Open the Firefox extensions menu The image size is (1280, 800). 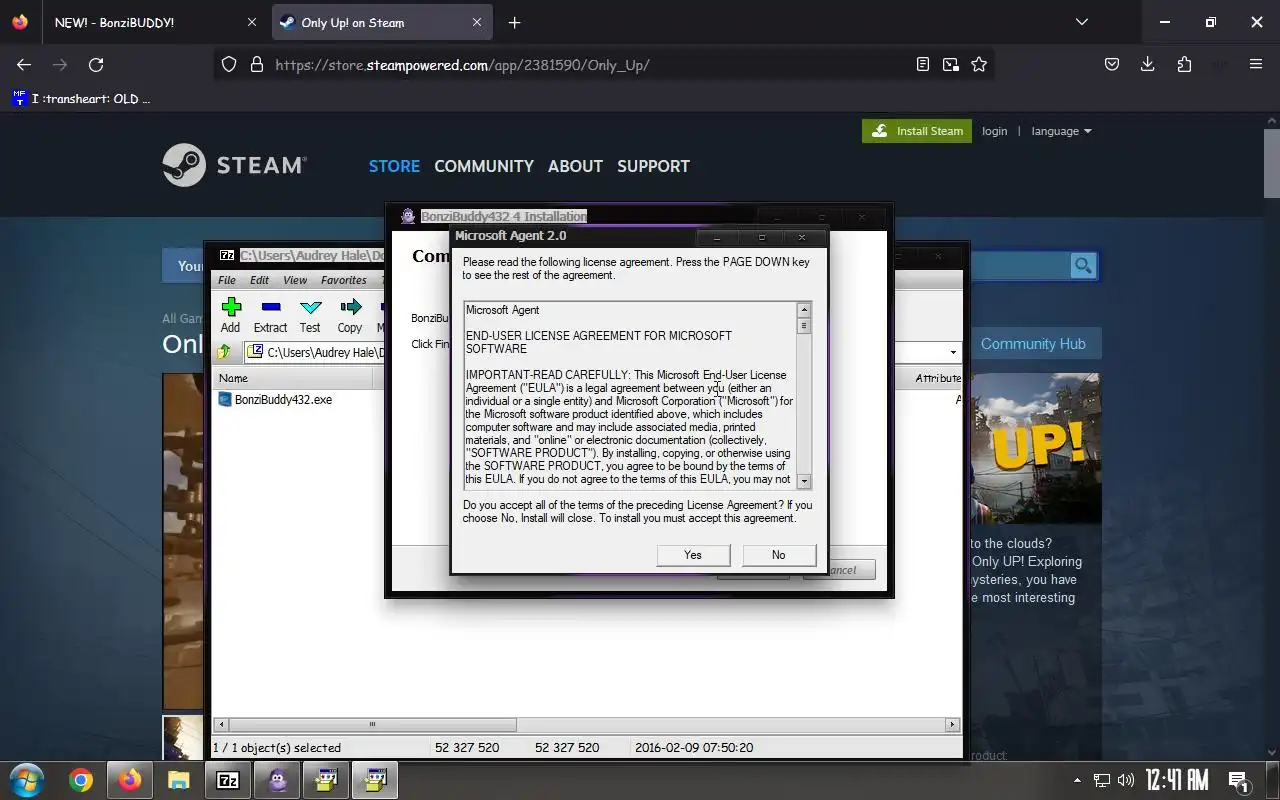click(1184, 64)
